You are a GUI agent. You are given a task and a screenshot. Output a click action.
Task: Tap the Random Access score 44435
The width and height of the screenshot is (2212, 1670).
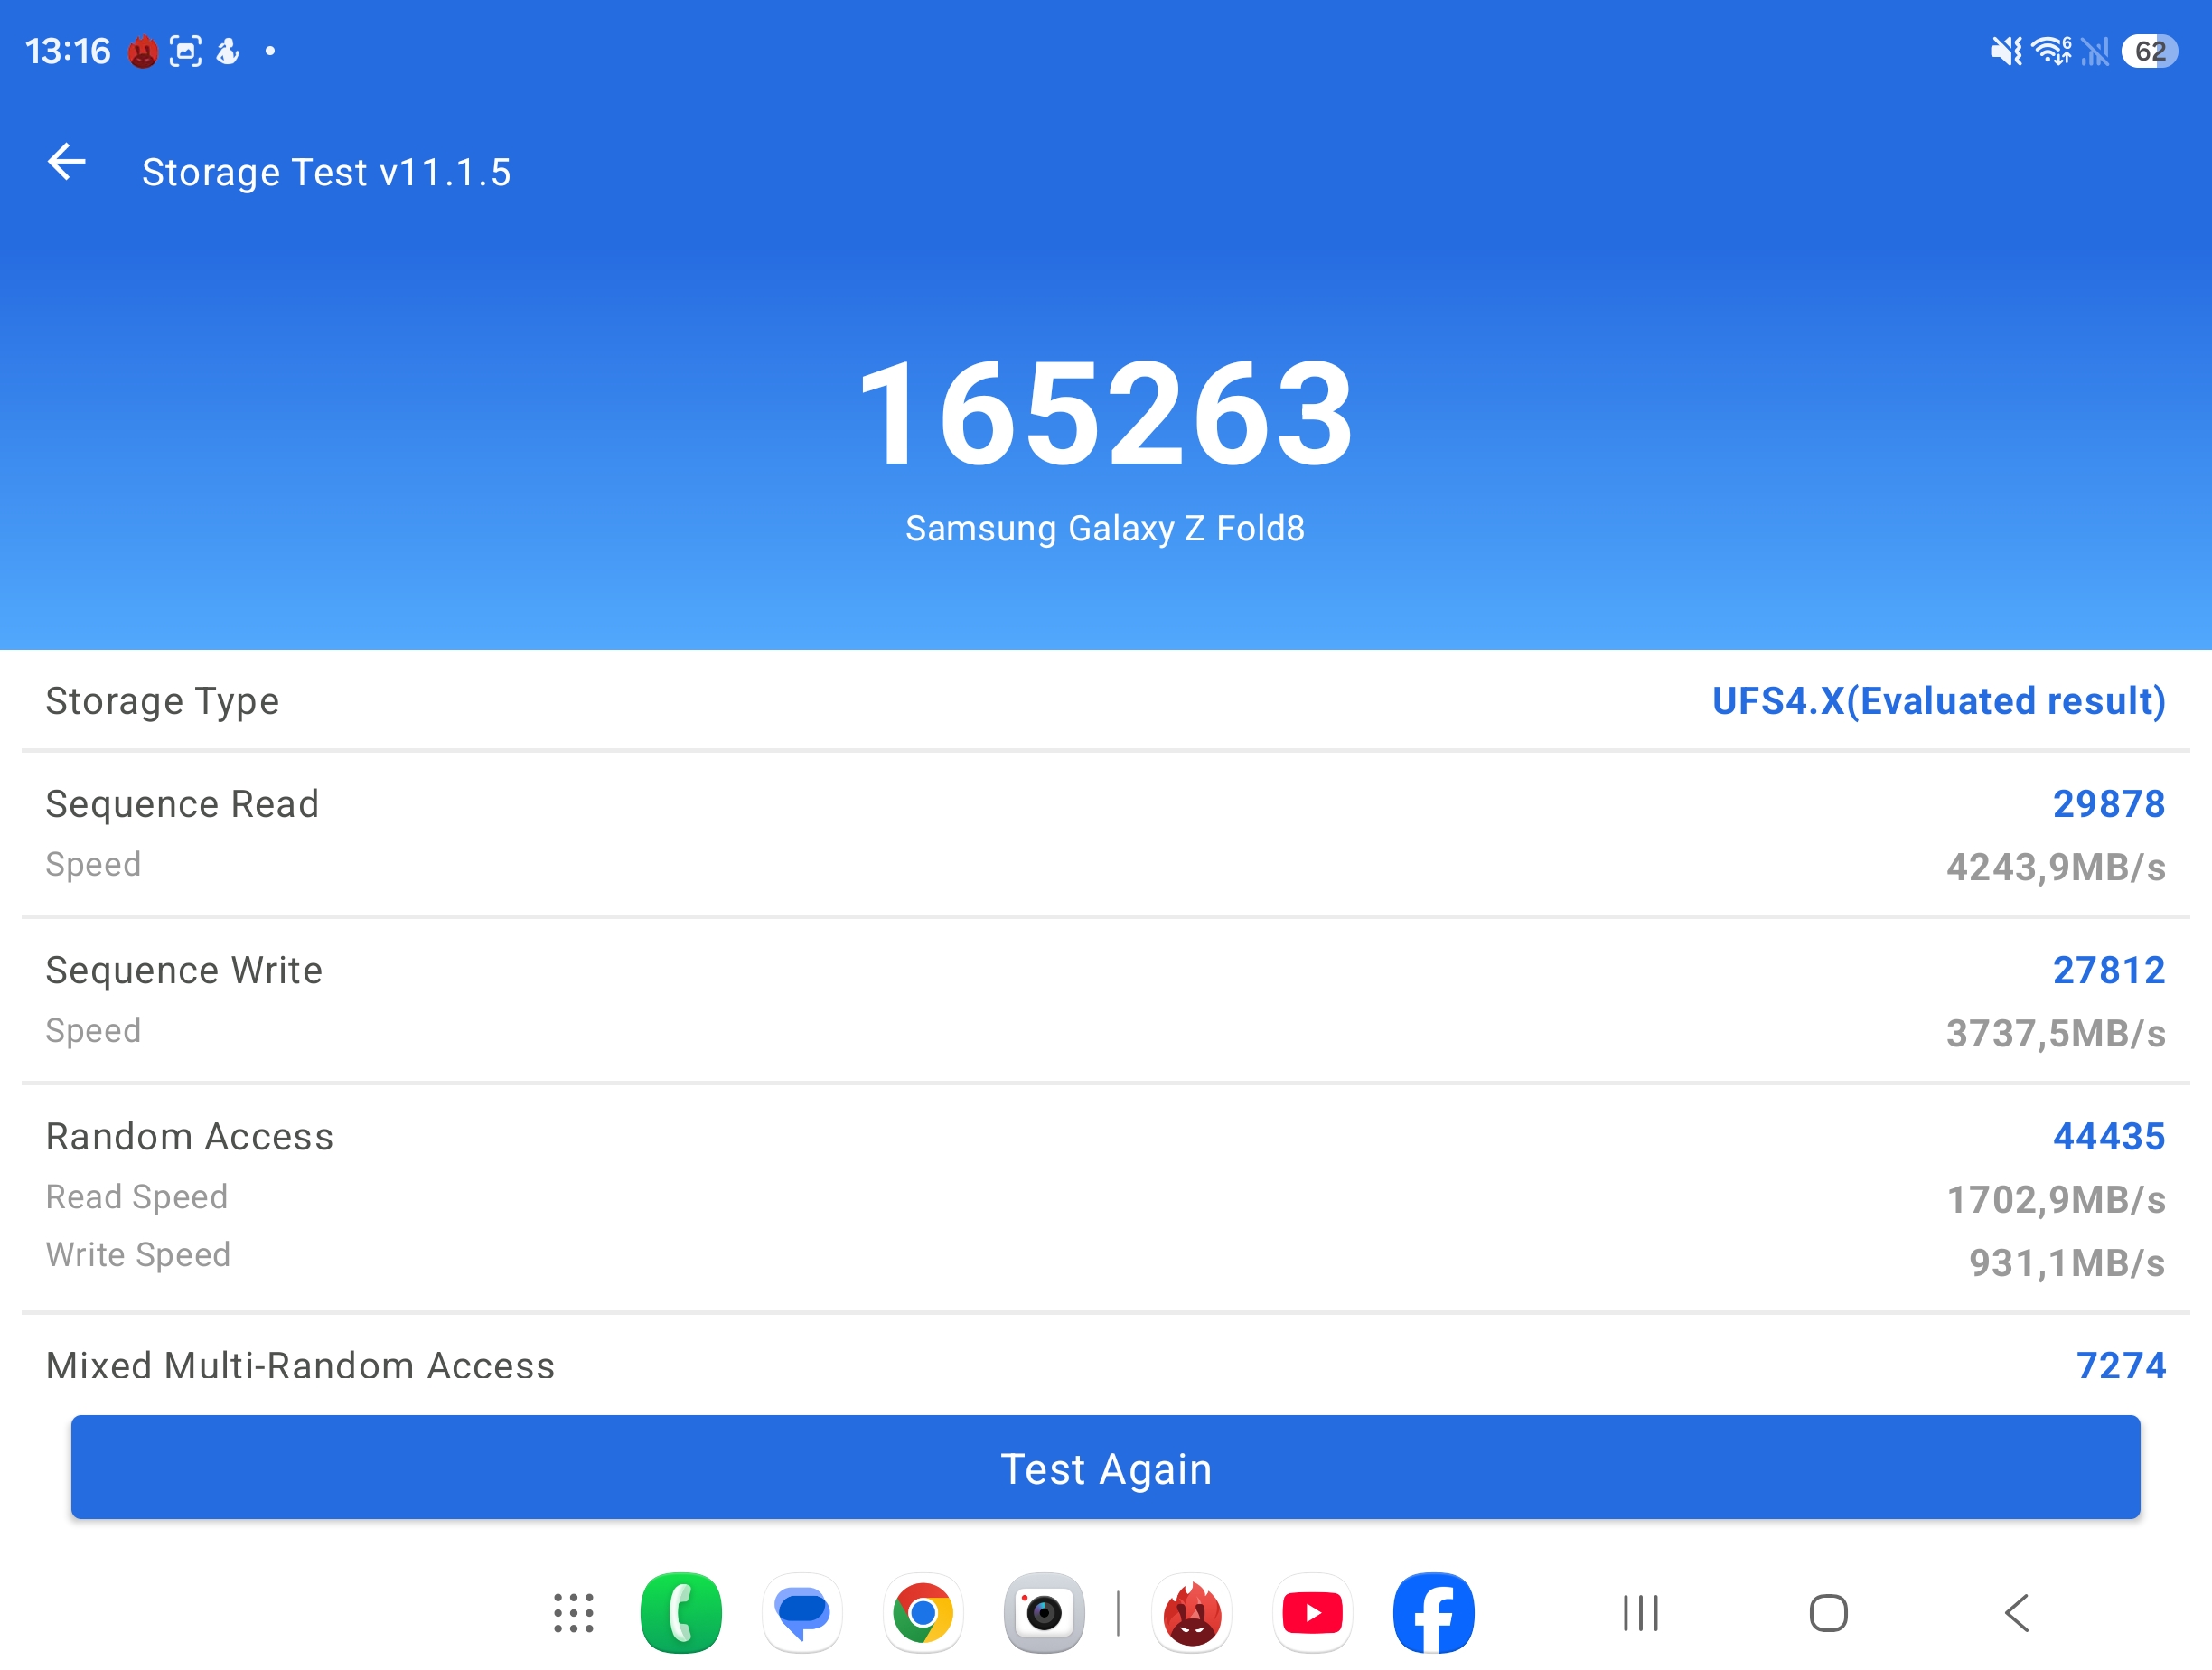(2109, 1136)
